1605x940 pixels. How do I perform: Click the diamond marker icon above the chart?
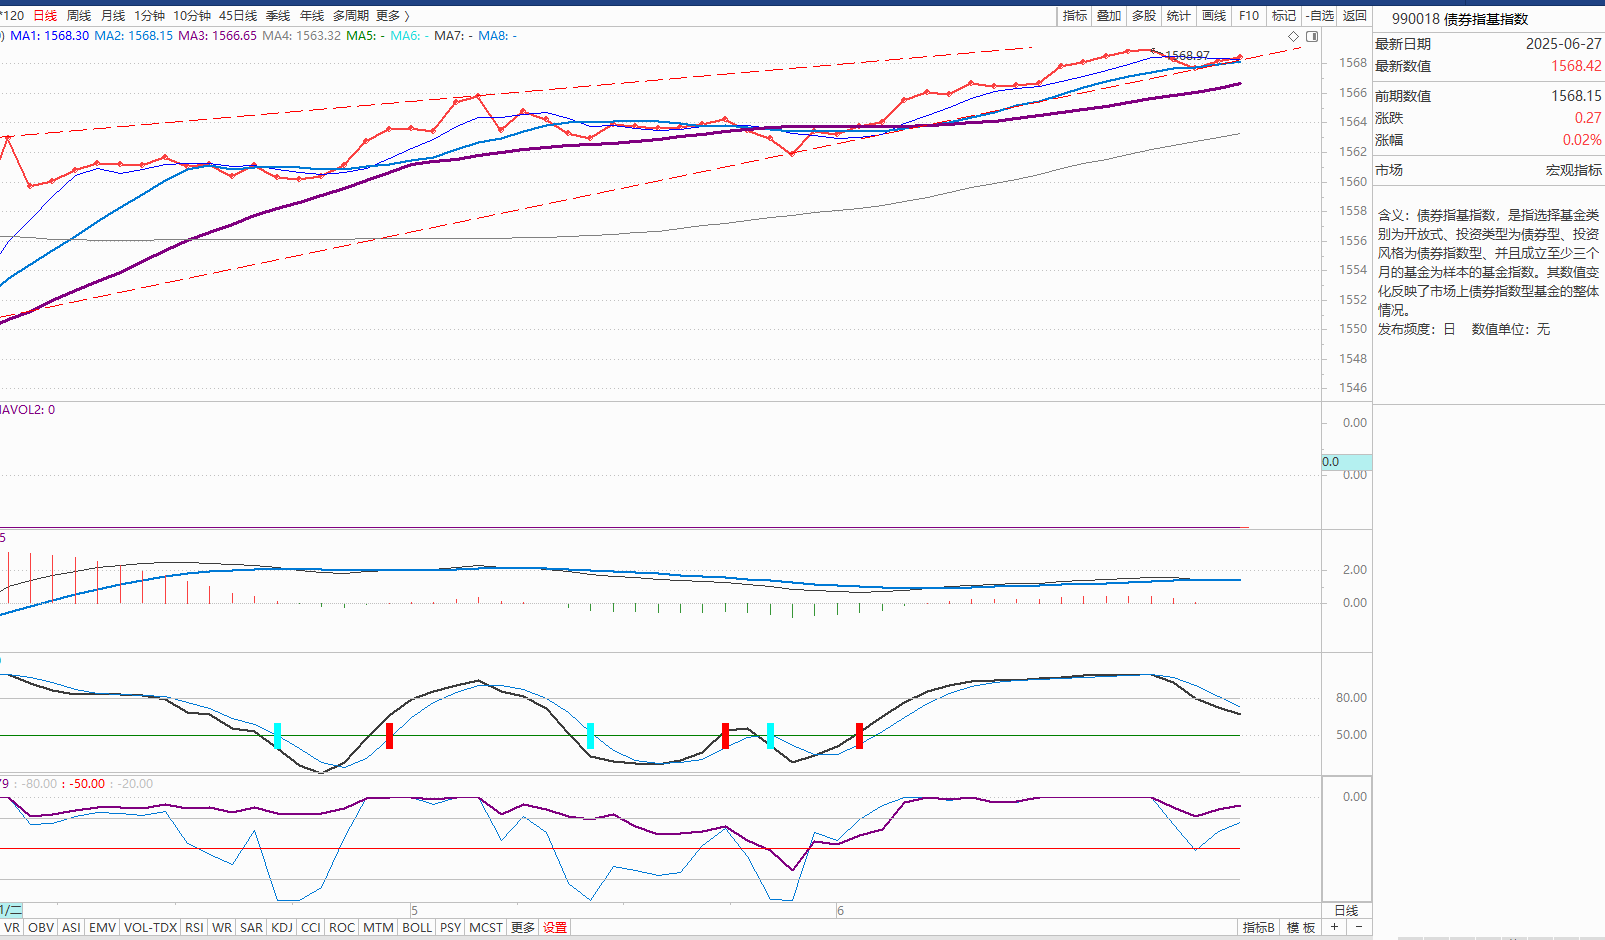click(x=1294, y=36)
